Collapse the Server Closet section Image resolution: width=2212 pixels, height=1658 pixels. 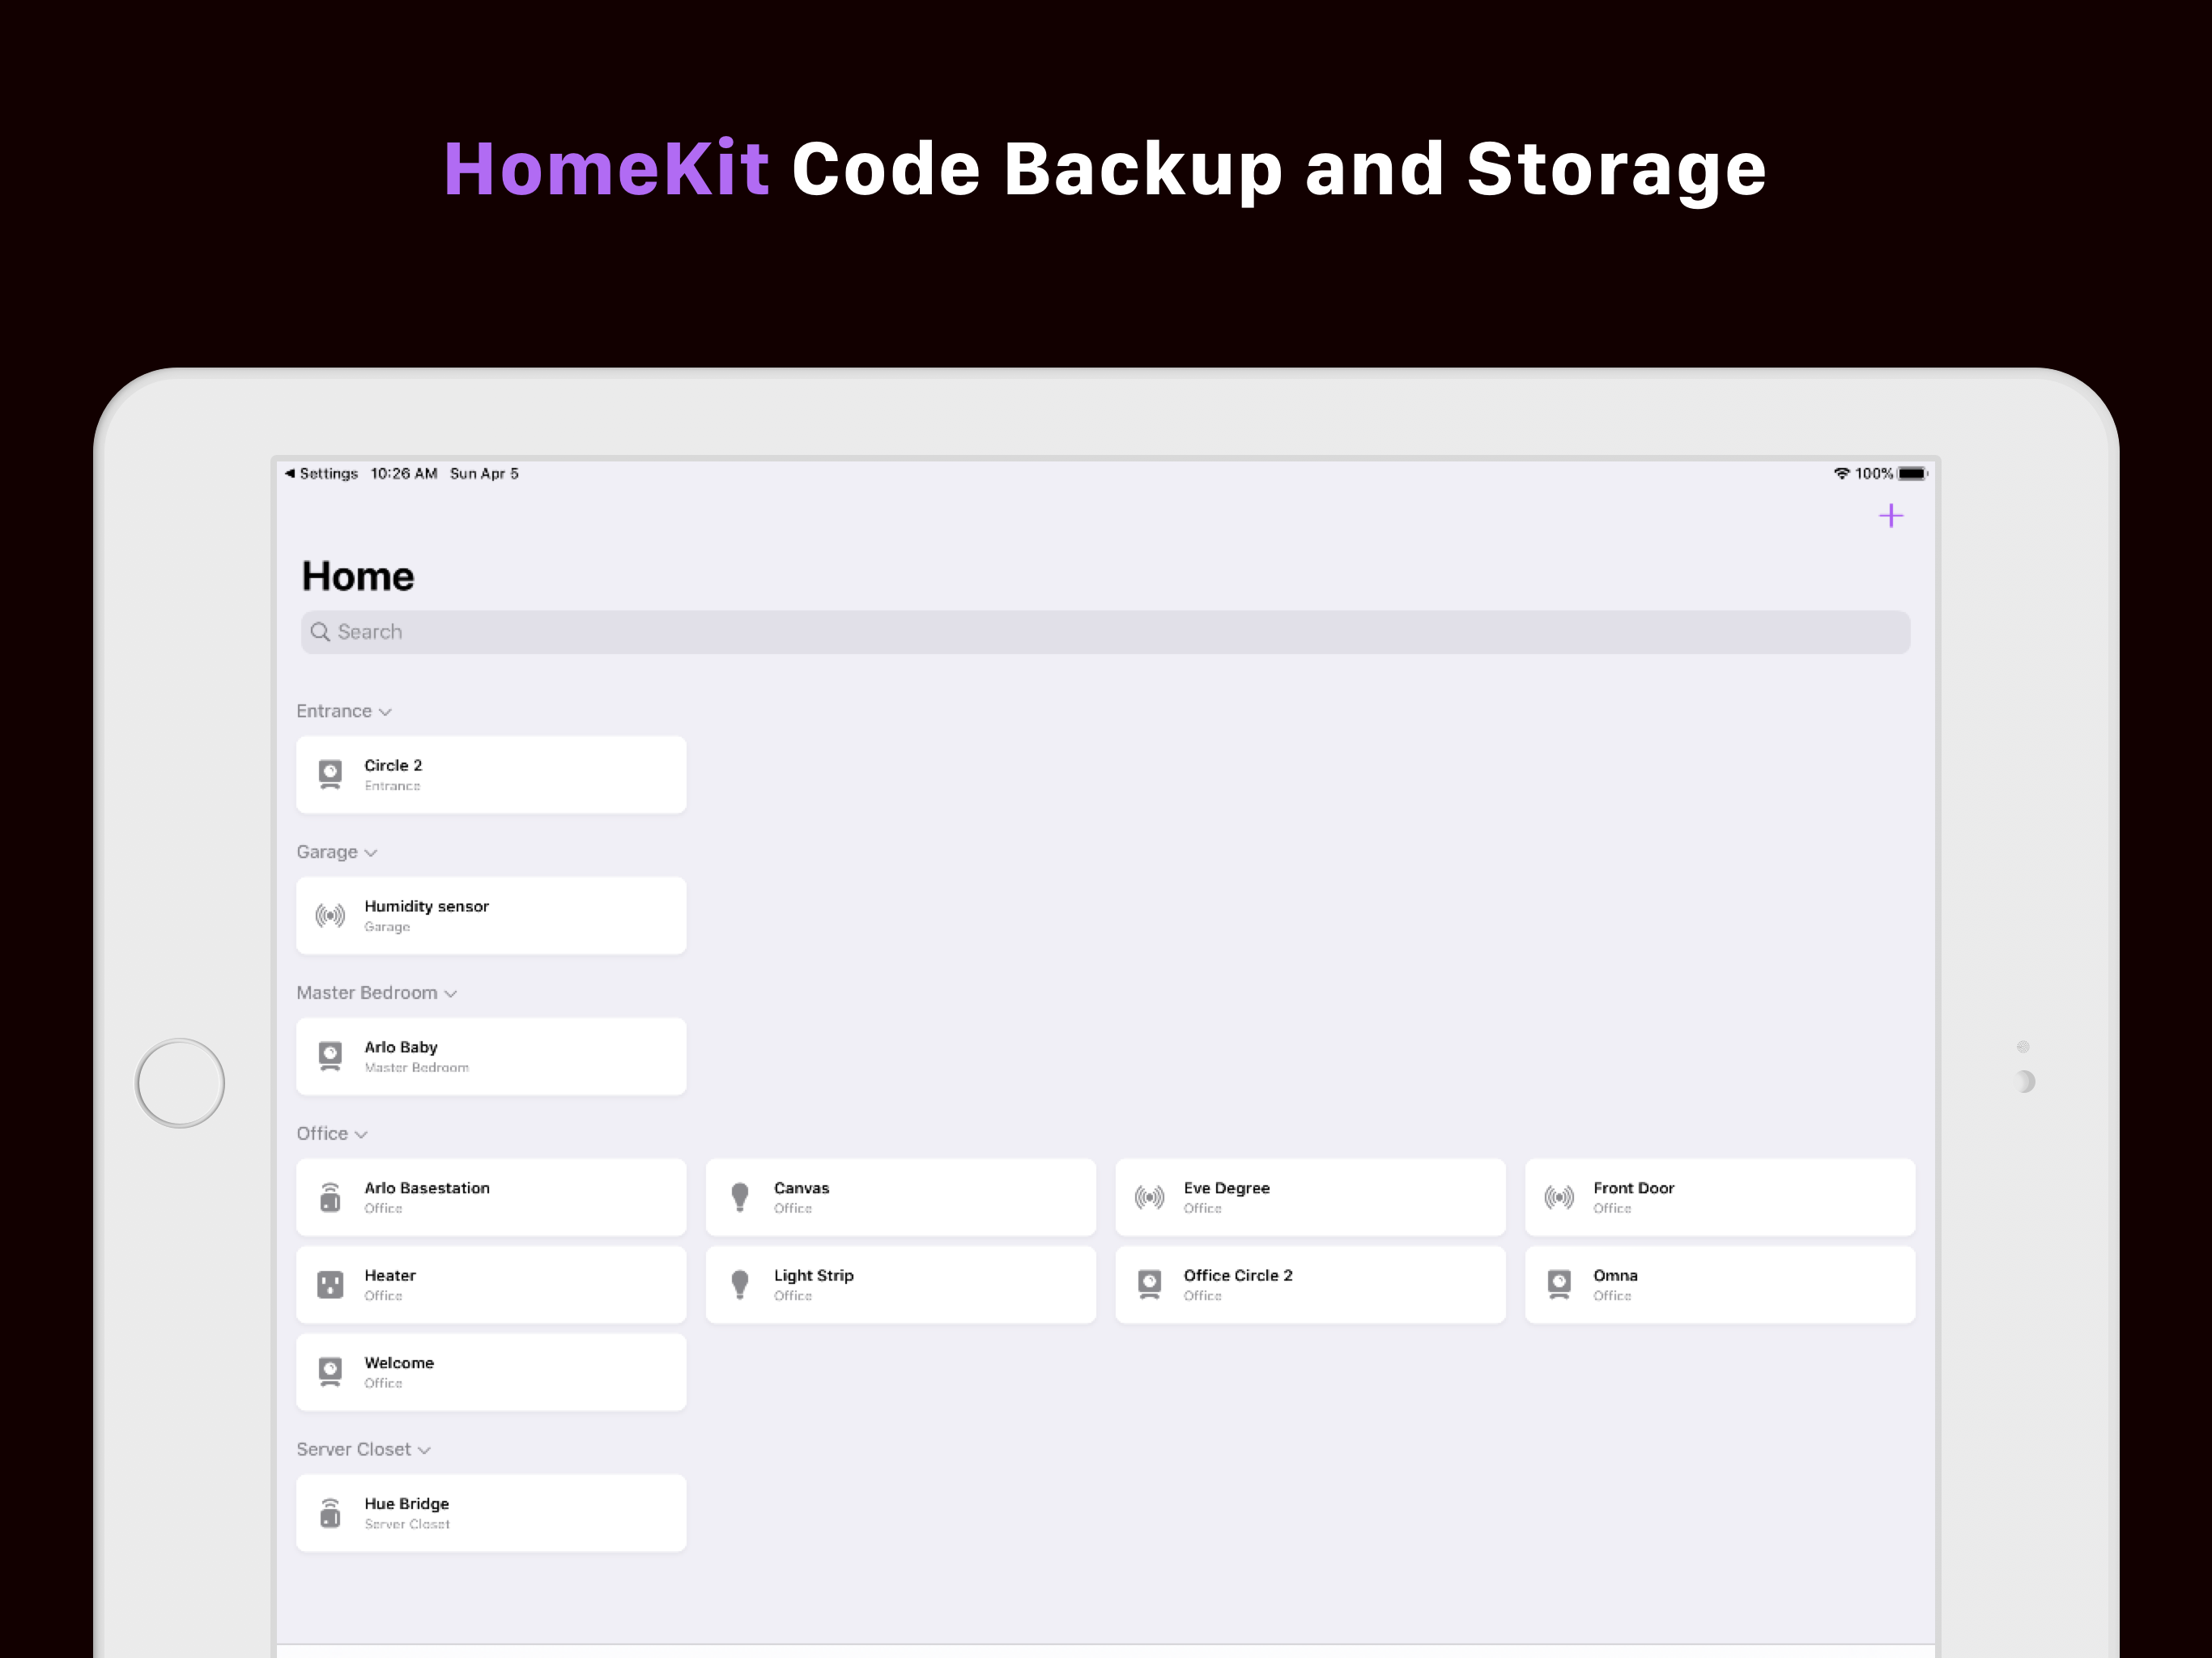423,1449
